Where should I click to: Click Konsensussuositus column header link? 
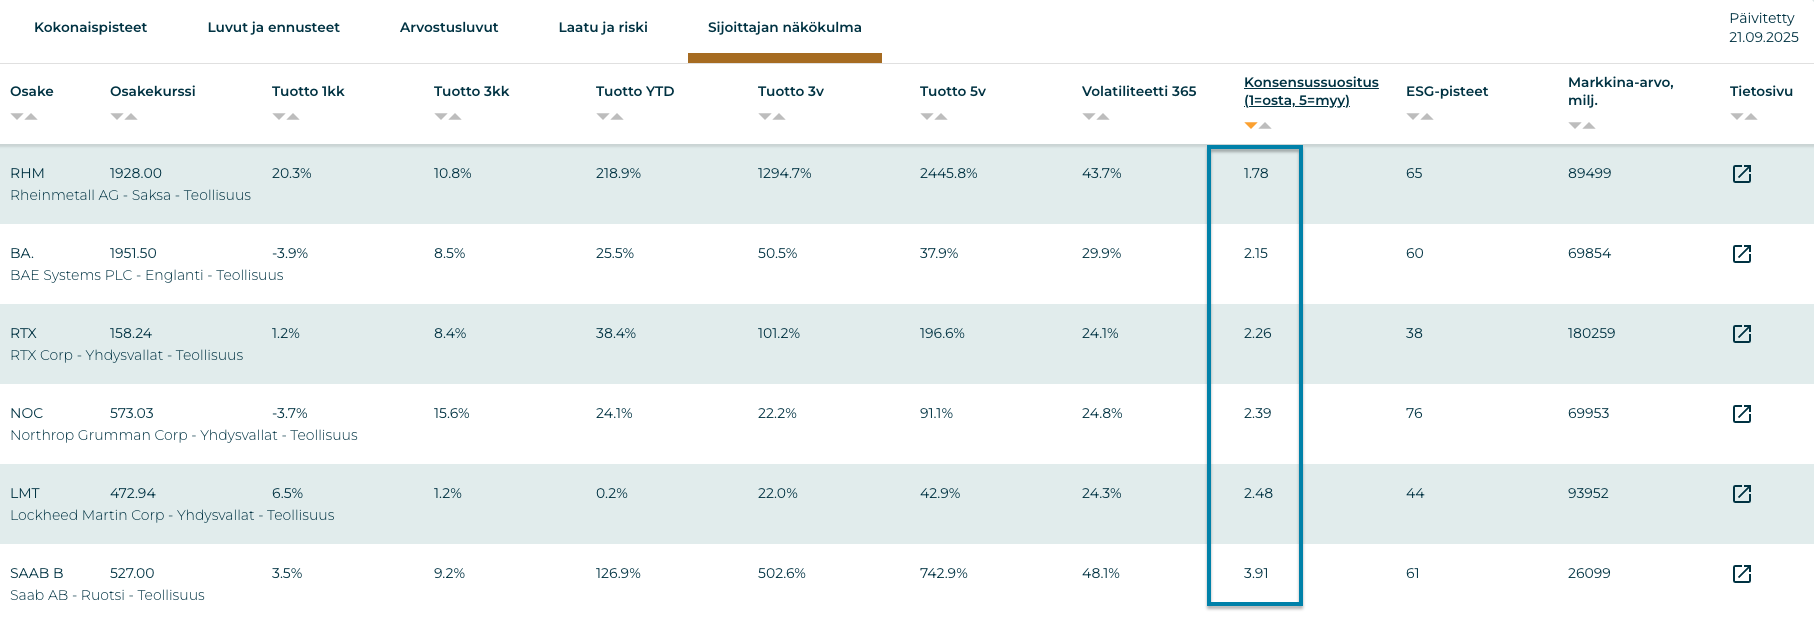coord(1311,91)
